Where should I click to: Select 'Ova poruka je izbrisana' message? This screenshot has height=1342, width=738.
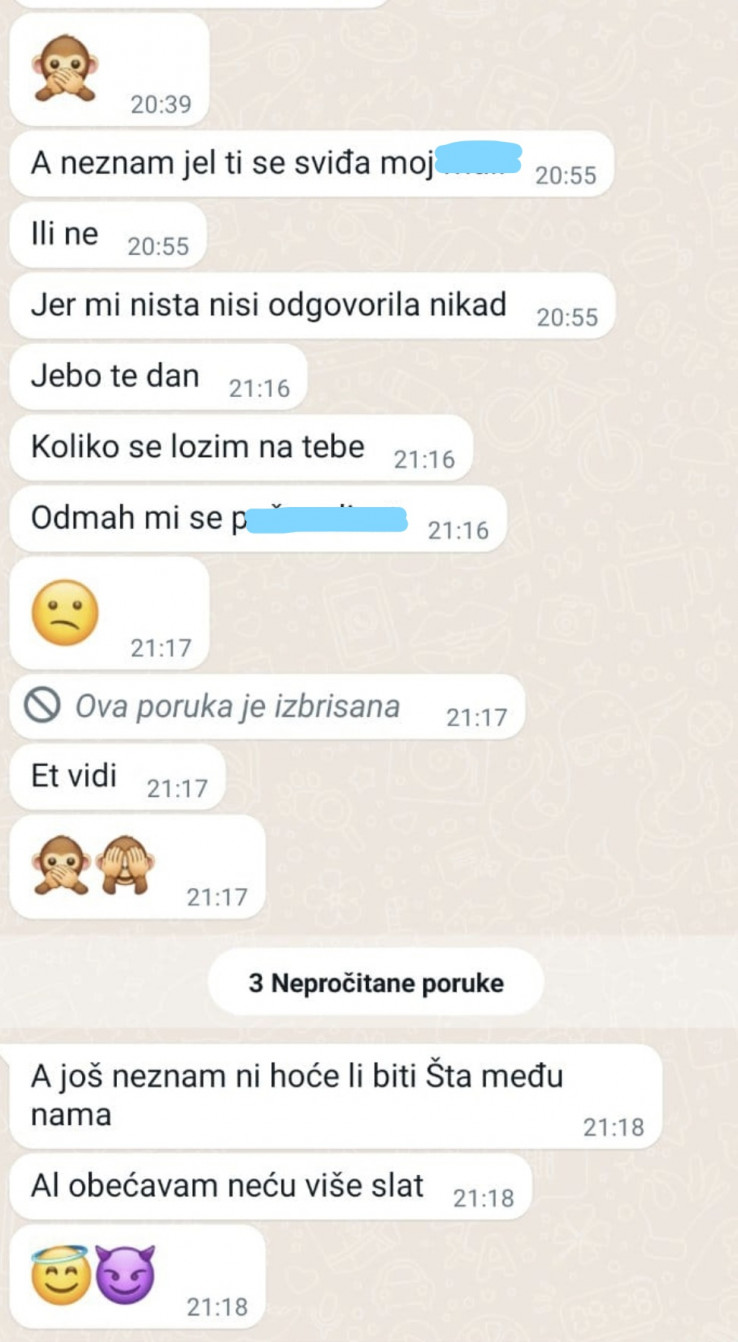point(267,707)
